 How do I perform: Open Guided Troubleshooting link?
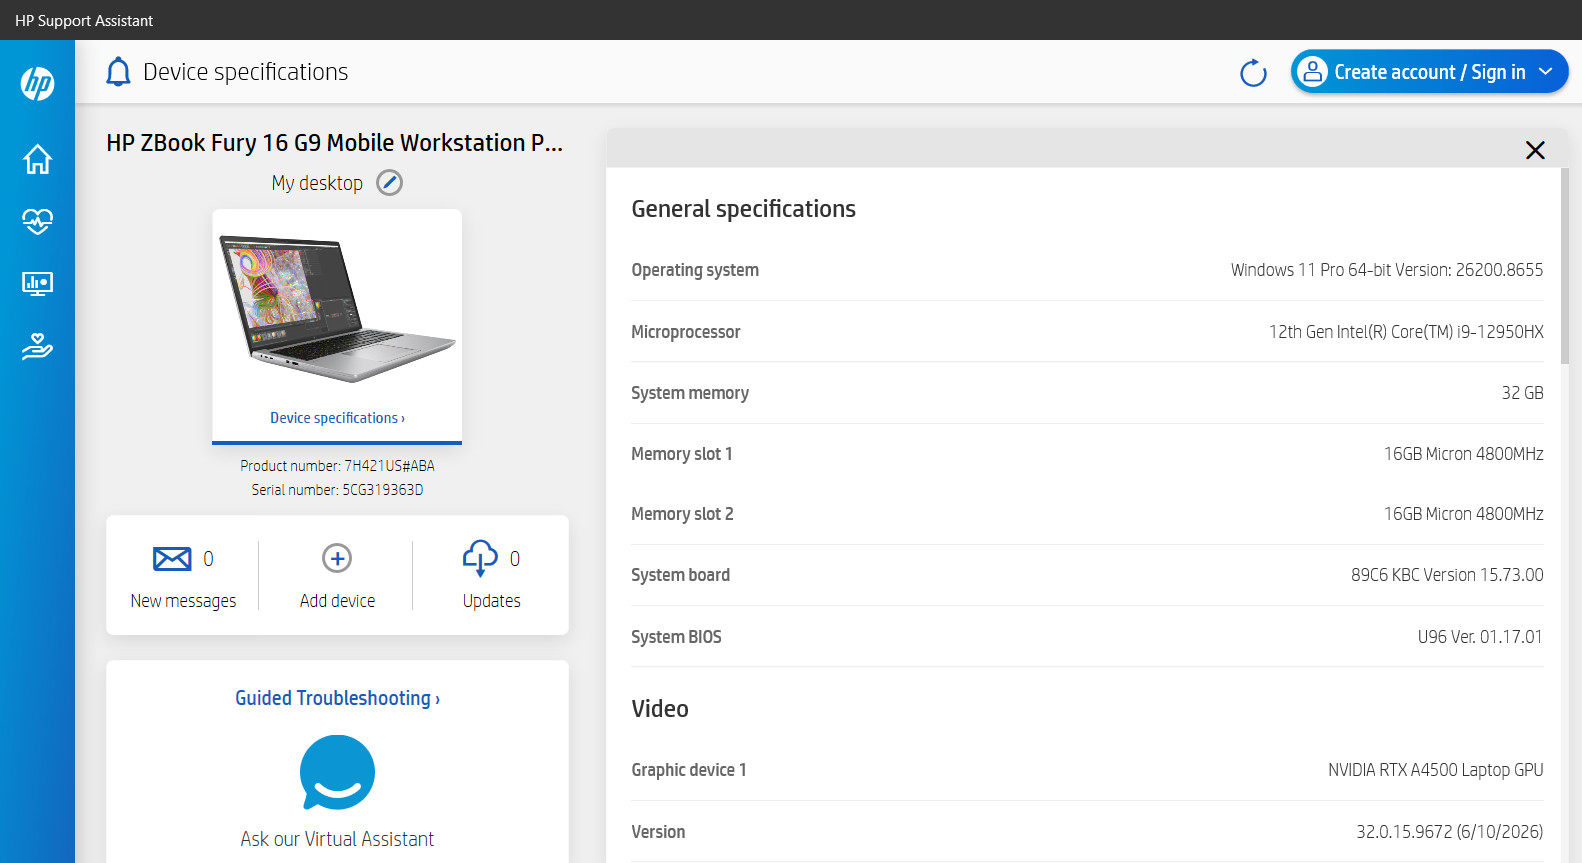337,698
